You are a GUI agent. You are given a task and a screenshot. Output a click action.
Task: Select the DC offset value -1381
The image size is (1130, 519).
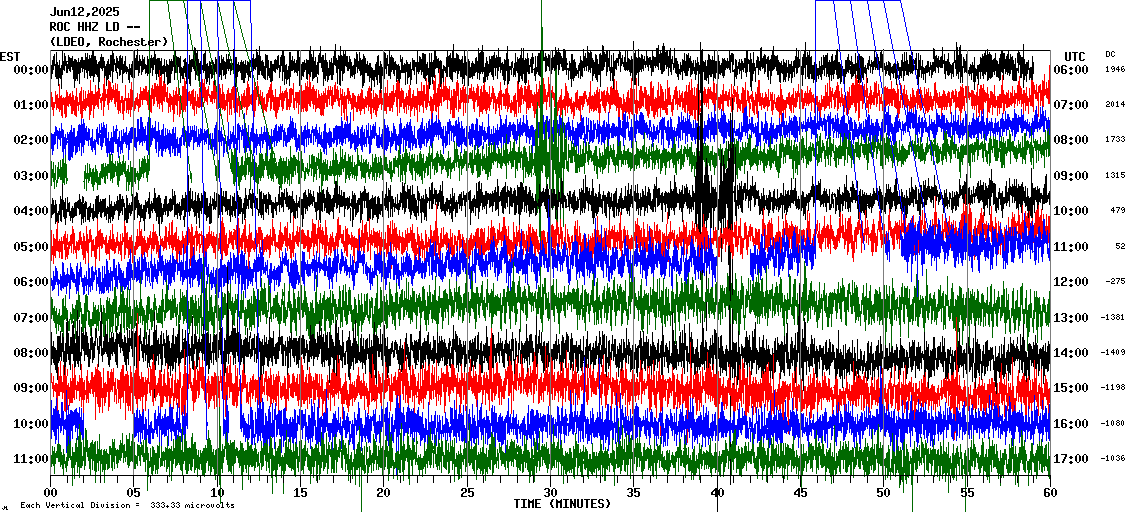coord(1113,317)
